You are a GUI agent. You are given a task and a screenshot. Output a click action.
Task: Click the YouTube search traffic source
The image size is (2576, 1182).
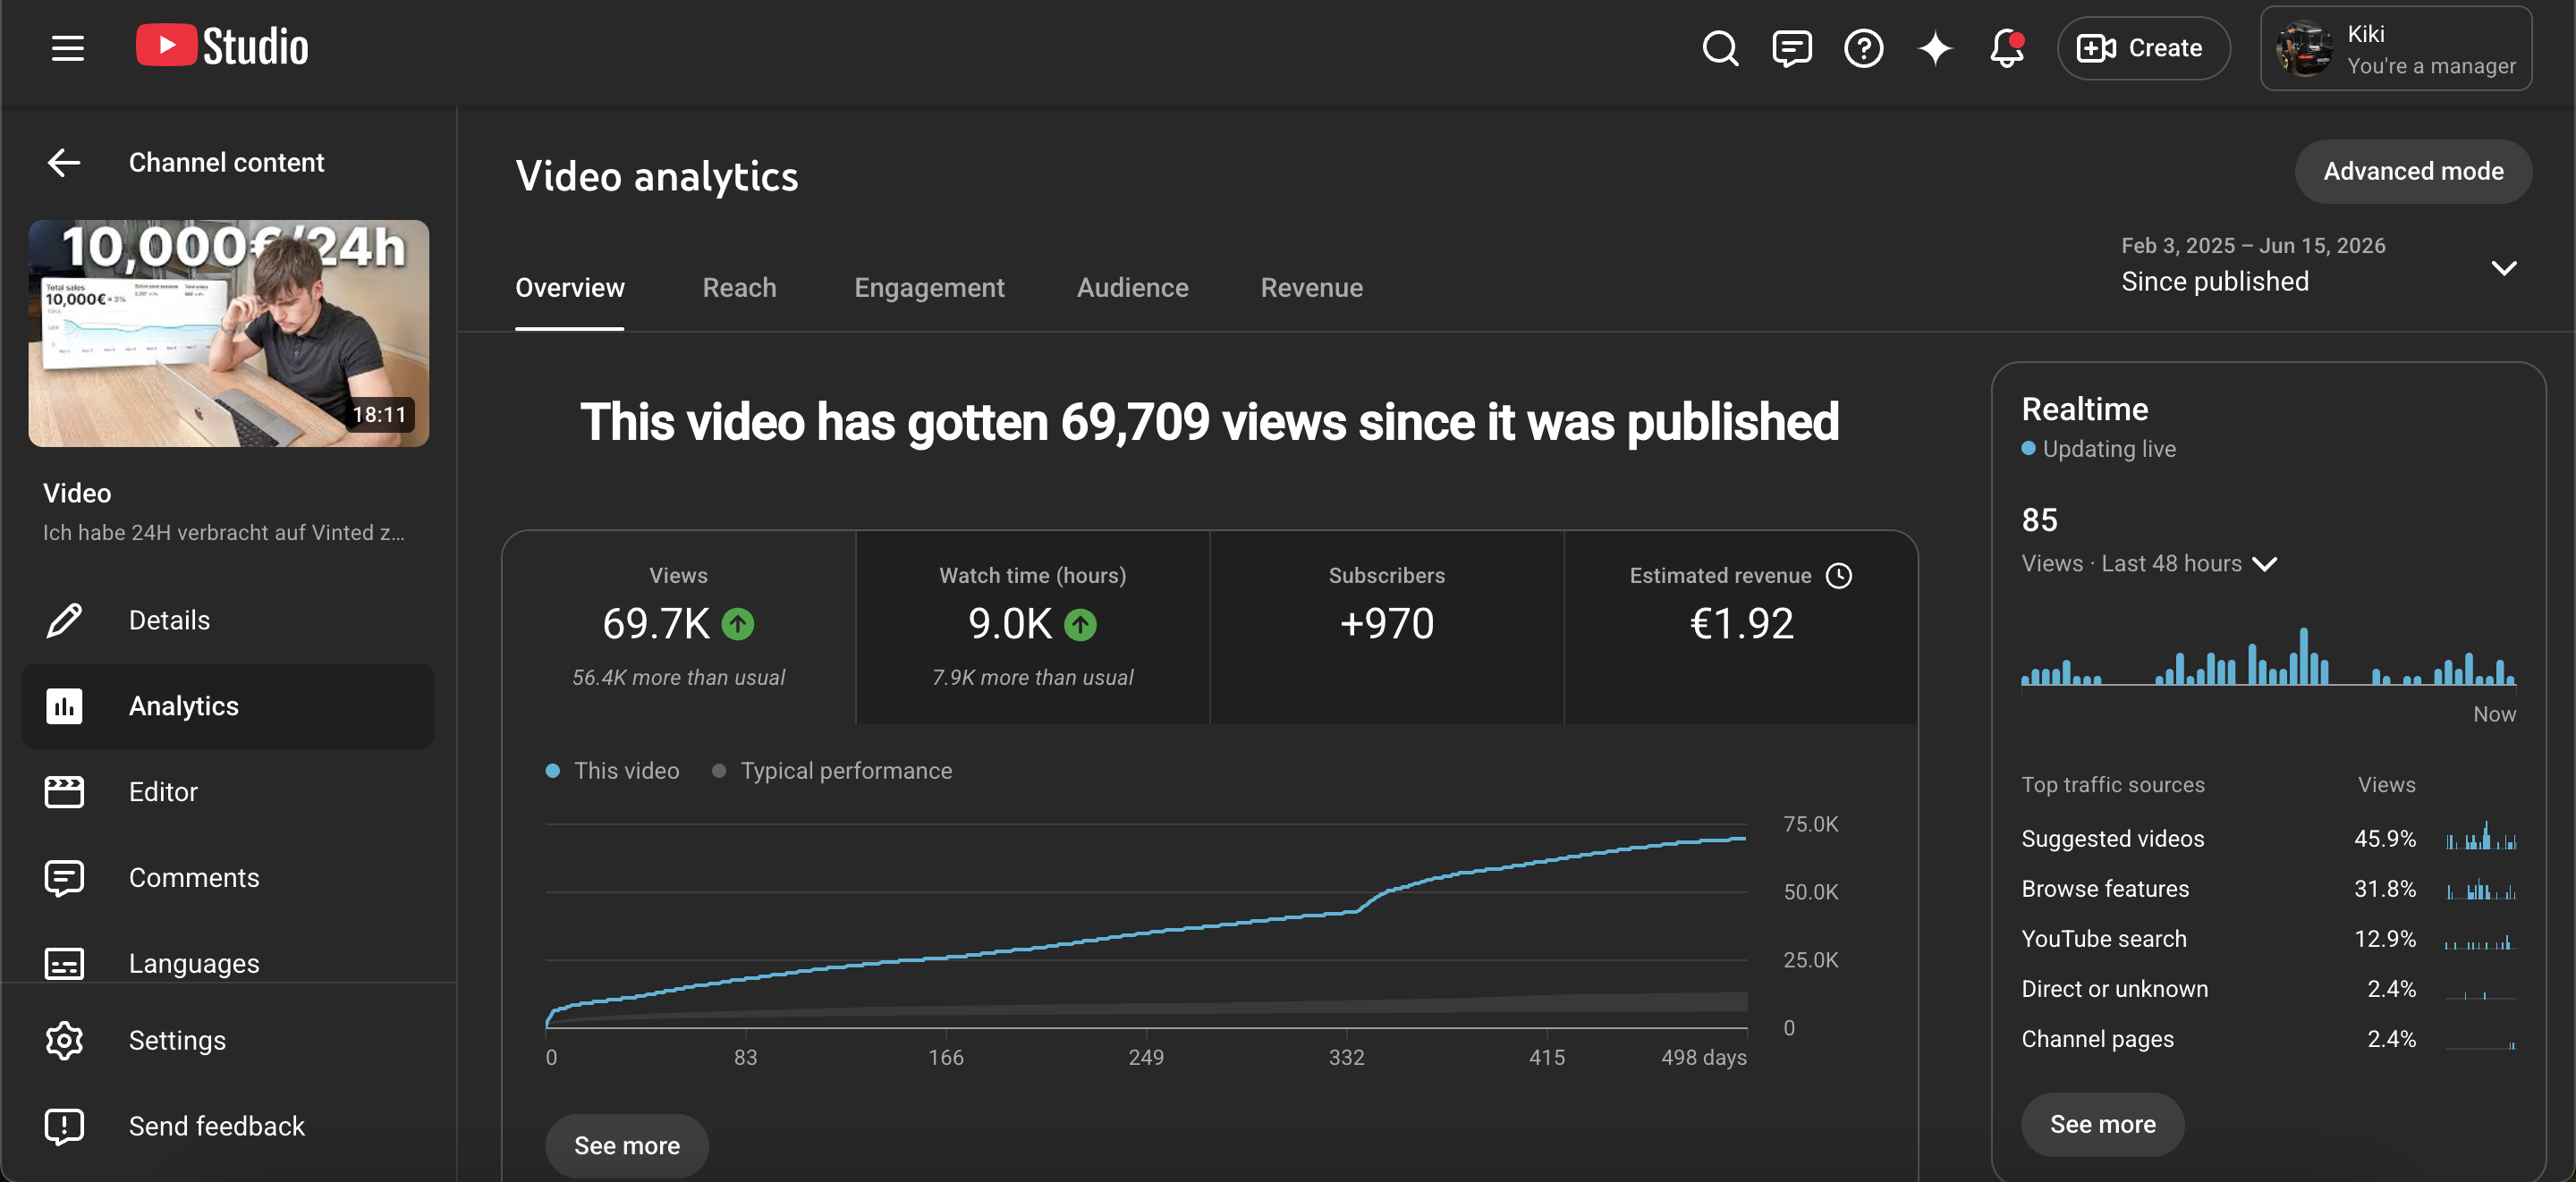(2104, 939)
